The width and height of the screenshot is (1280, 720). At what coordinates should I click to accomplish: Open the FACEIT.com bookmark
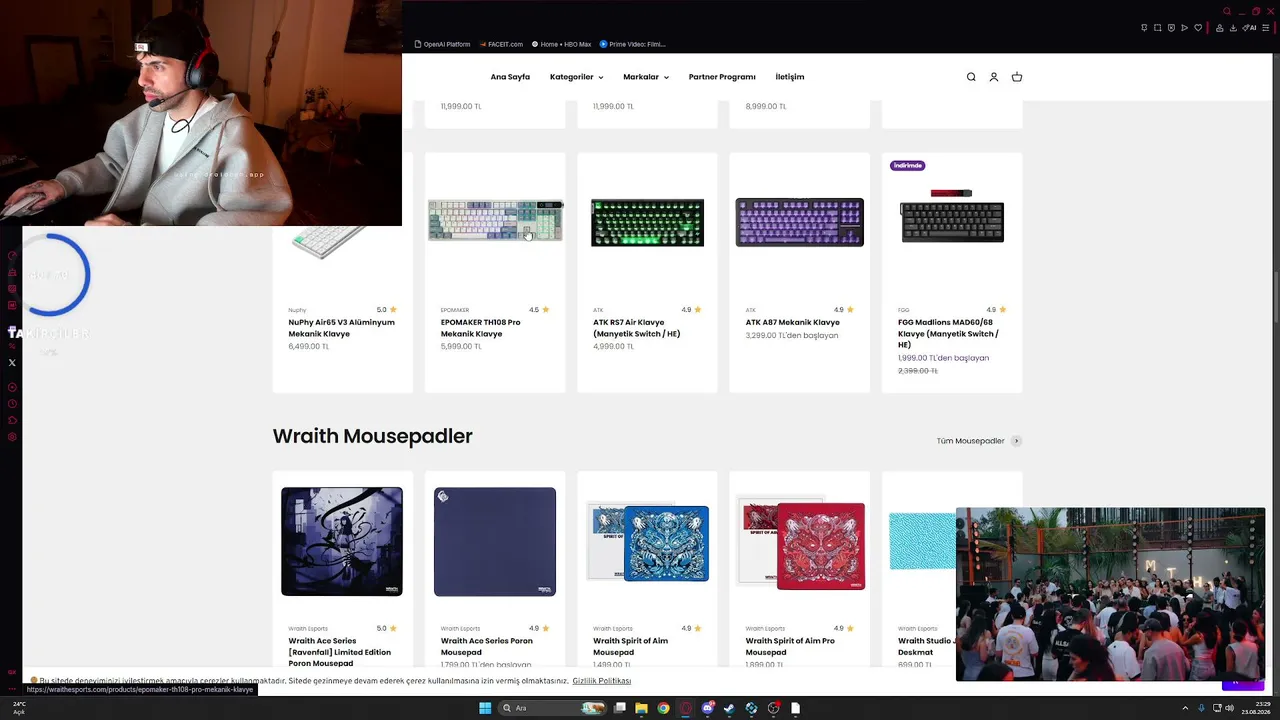(x=501, y=44)
